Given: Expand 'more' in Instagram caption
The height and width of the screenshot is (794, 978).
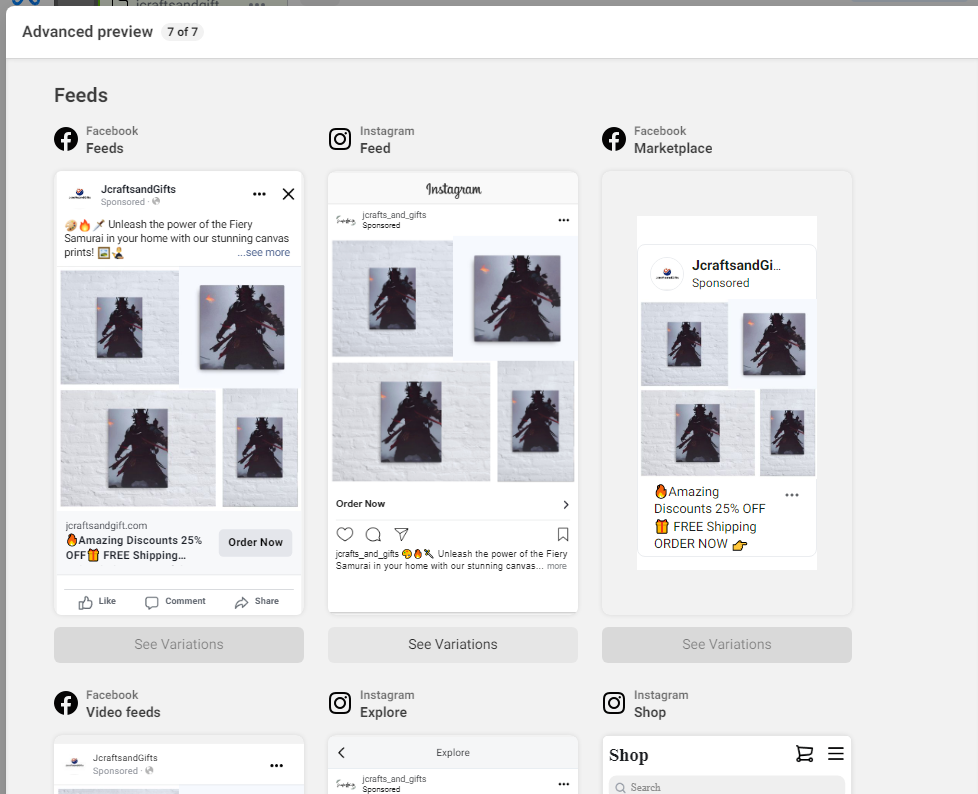Looking at the screenshot, I should [557, 566].
